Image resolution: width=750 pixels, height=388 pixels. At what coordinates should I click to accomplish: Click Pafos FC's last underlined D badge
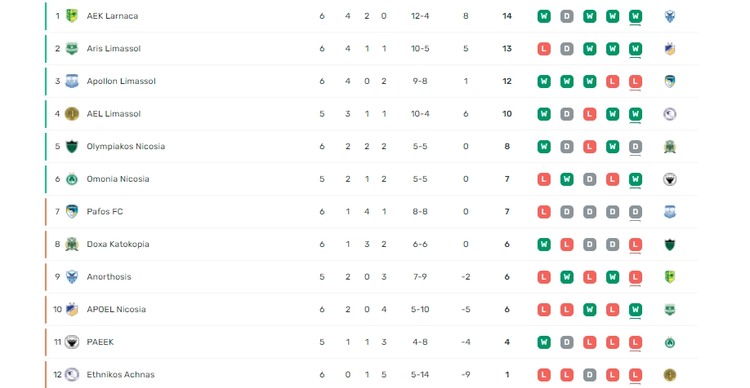coord(635,212)
